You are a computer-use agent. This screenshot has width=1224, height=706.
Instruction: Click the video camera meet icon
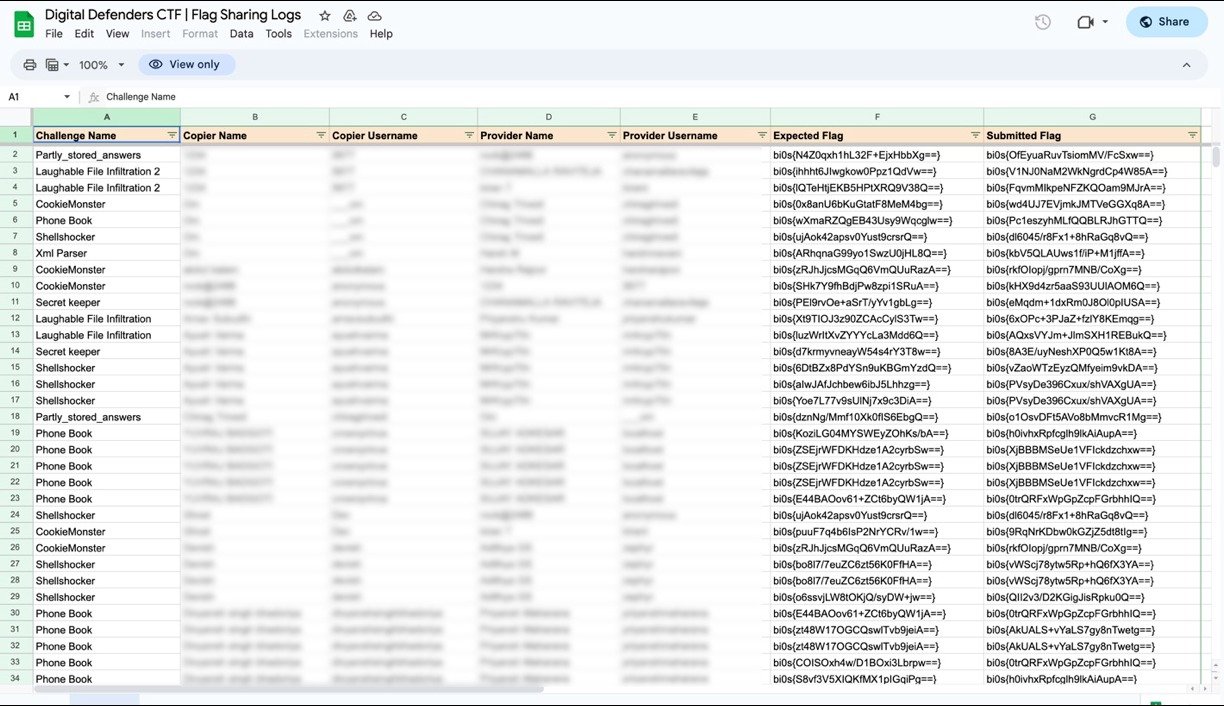click(x=1086, y=22)
